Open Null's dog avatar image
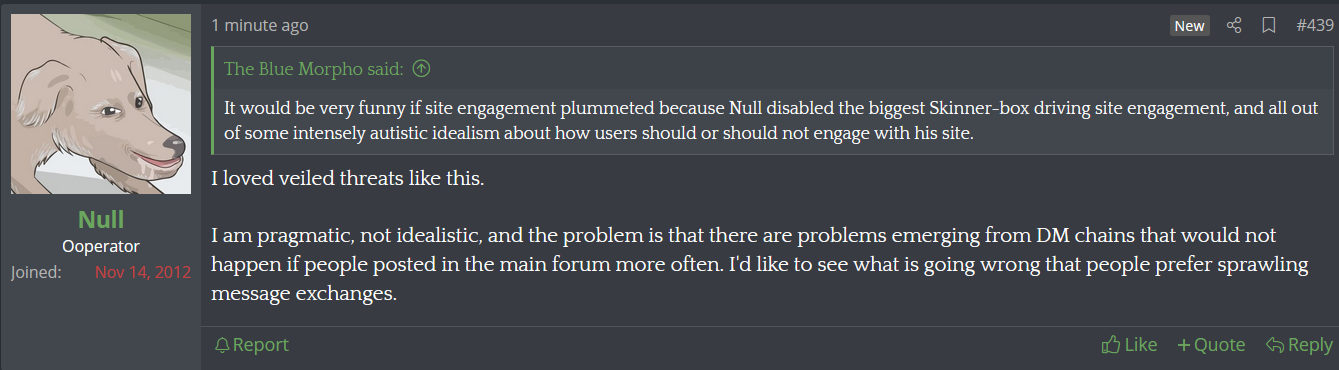The height and width of the screenshot is (370, 1339). (101, 104)
